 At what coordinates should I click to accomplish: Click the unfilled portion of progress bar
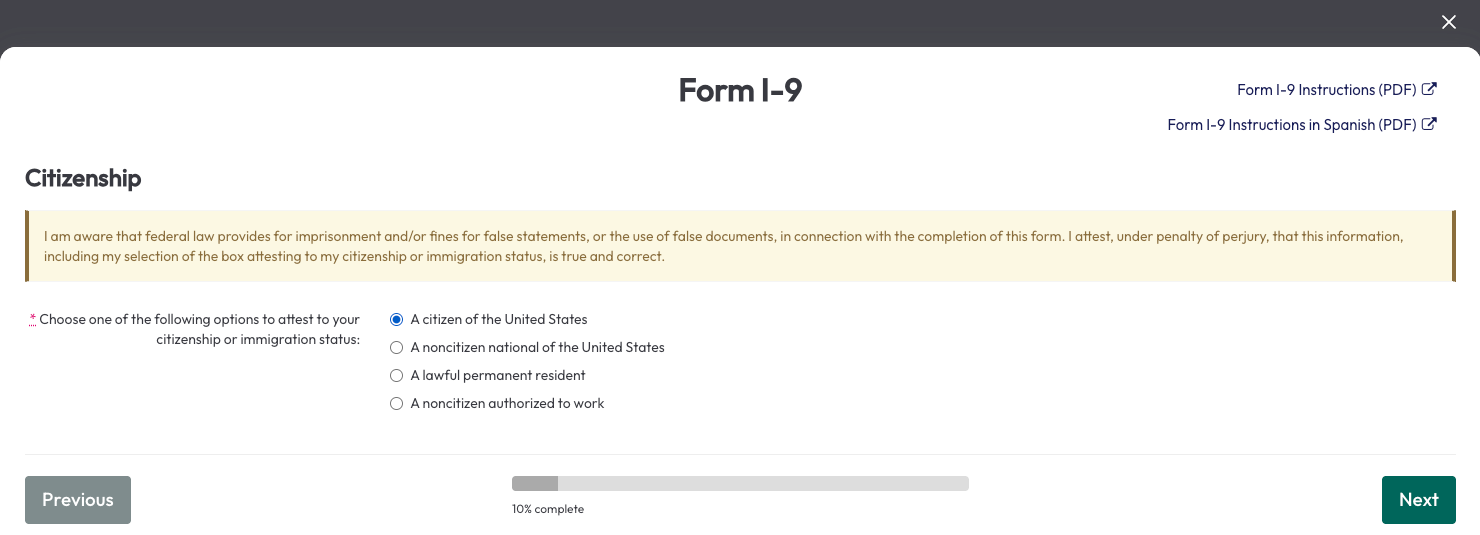coord(760,484)
